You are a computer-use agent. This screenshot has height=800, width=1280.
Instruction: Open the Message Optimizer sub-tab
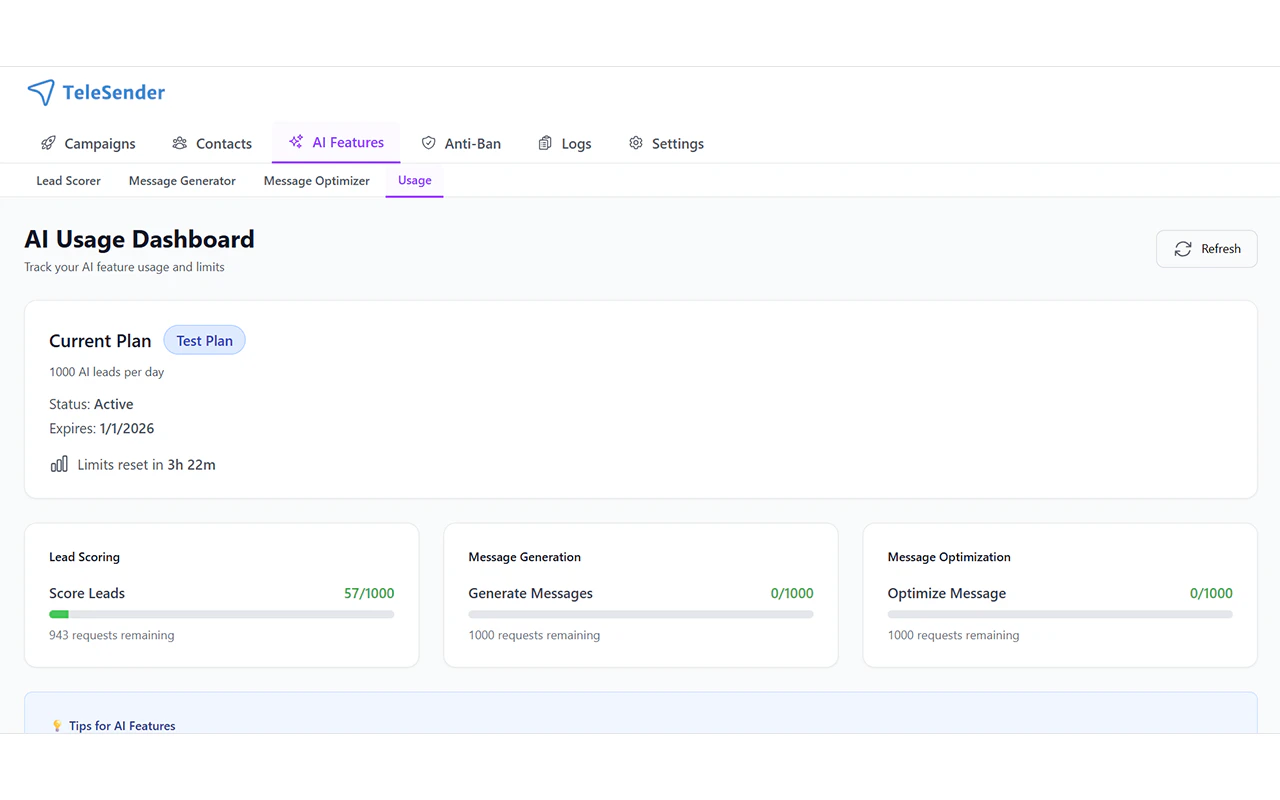317,181
